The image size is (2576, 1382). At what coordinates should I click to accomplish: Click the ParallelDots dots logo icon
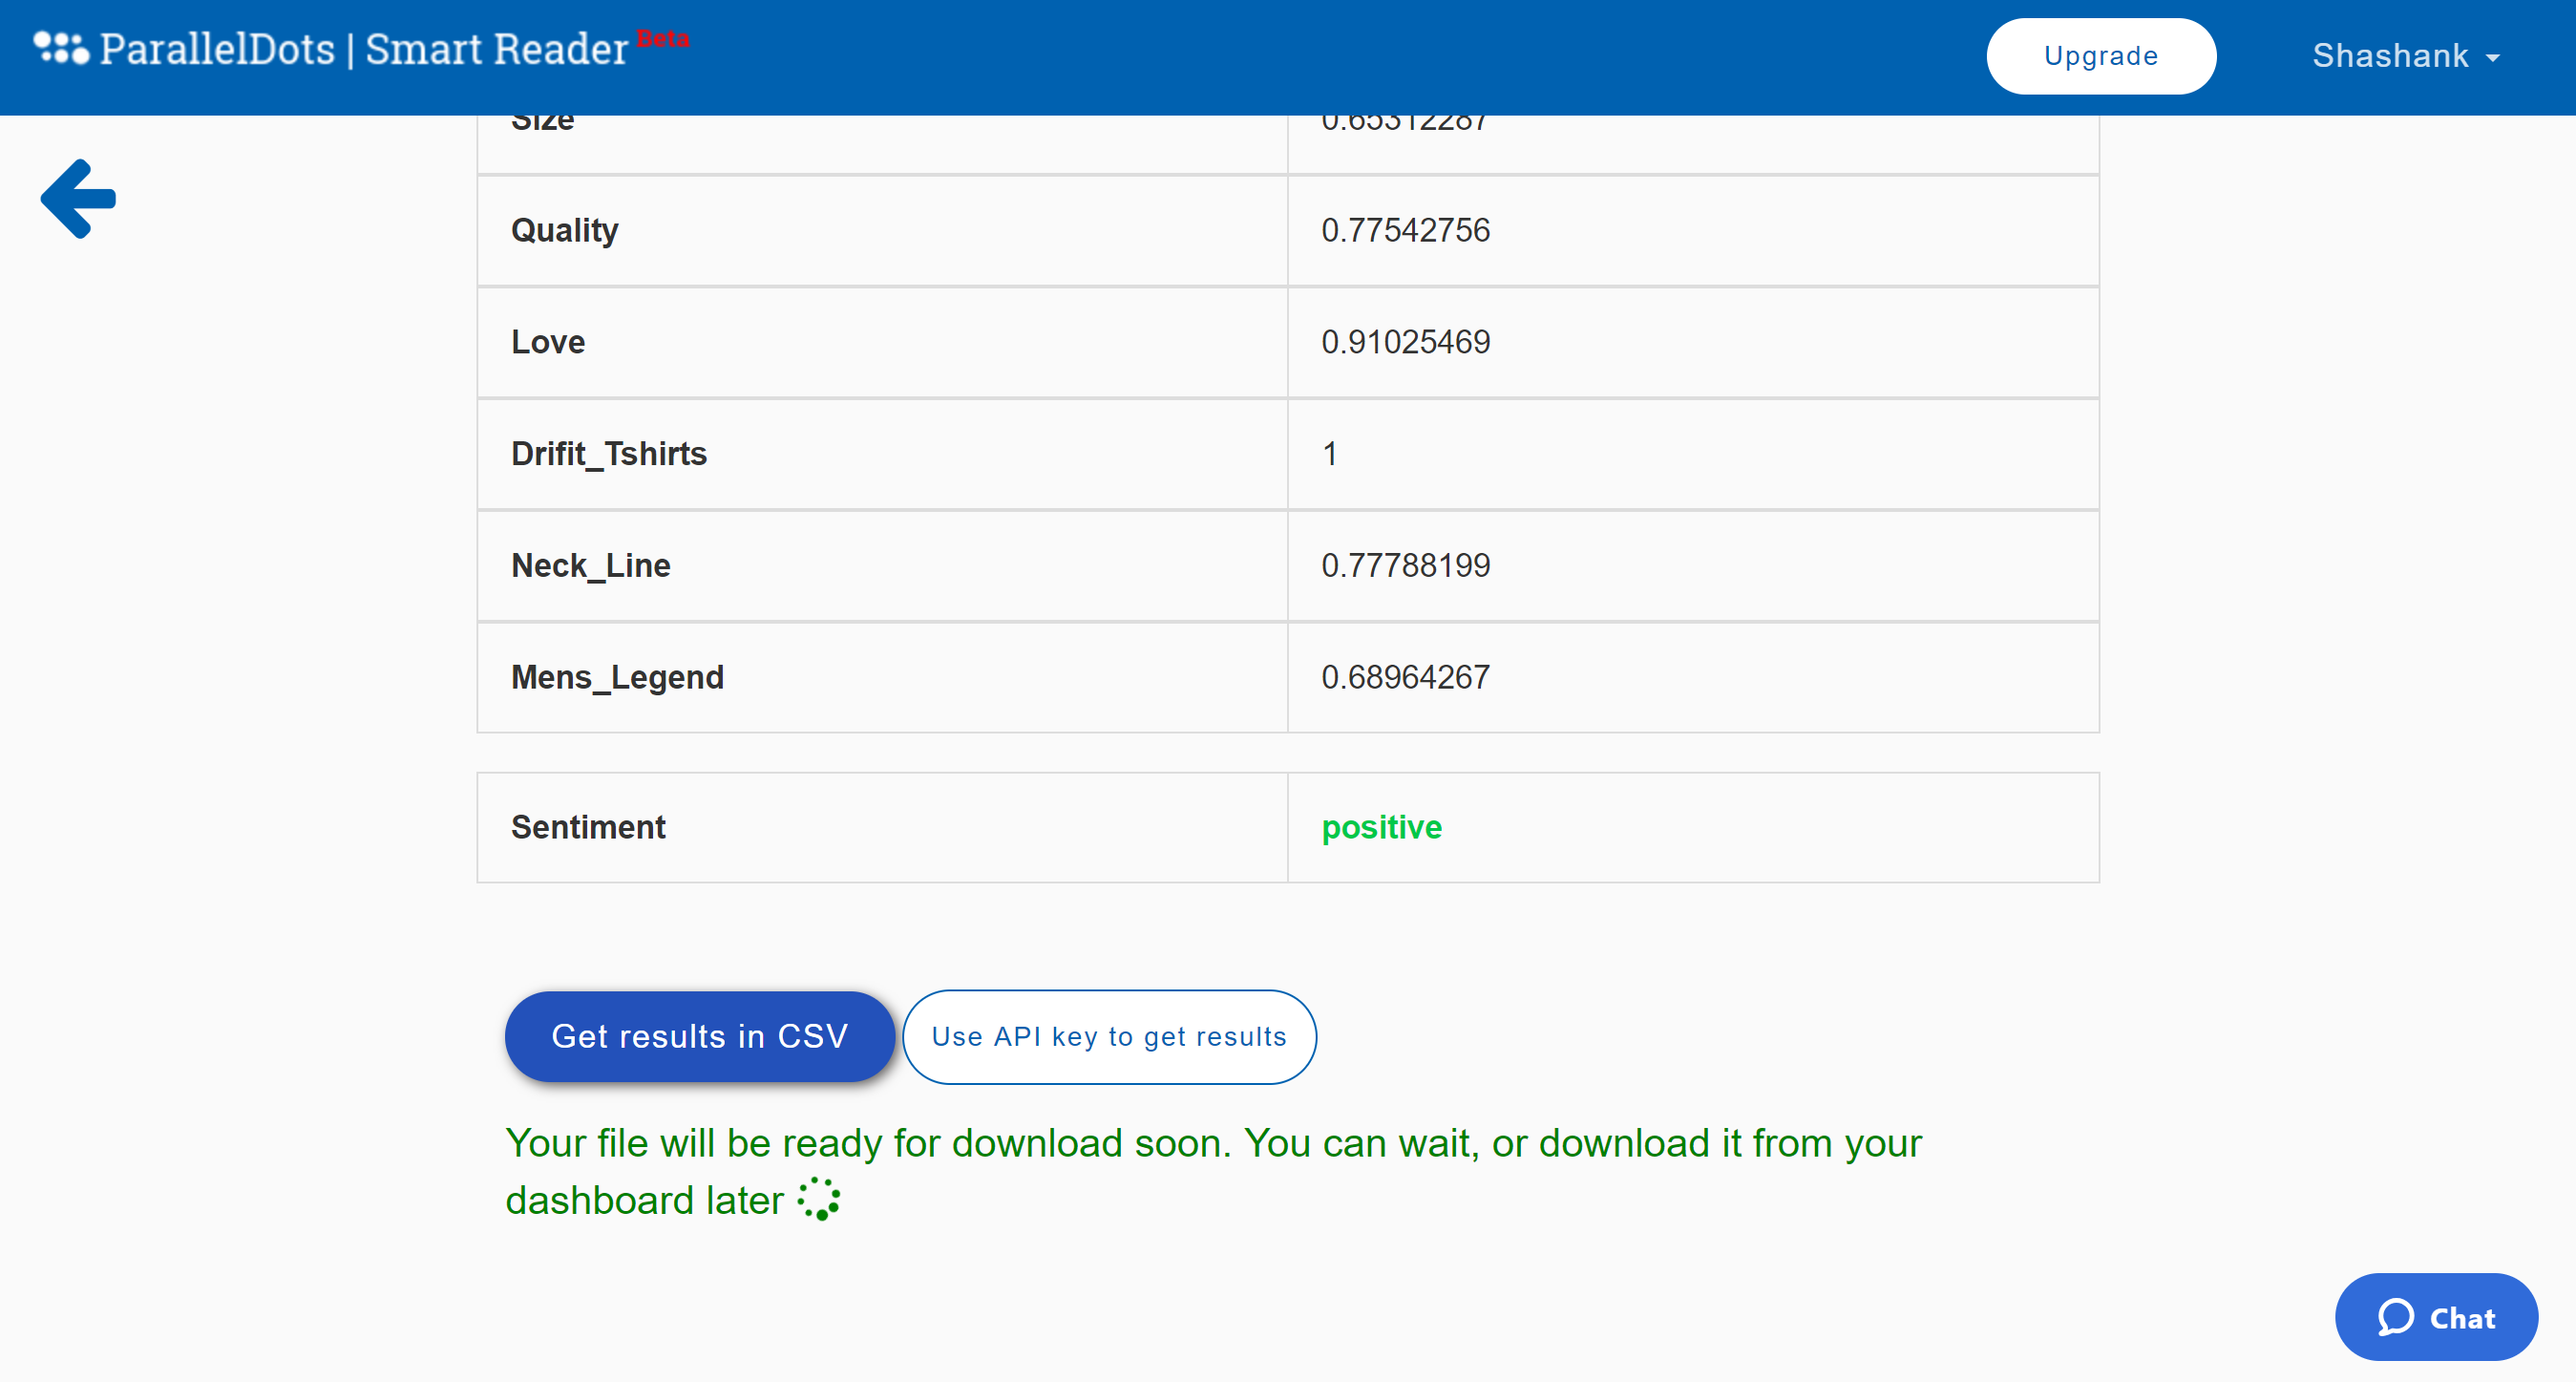(x=61, y=47)
